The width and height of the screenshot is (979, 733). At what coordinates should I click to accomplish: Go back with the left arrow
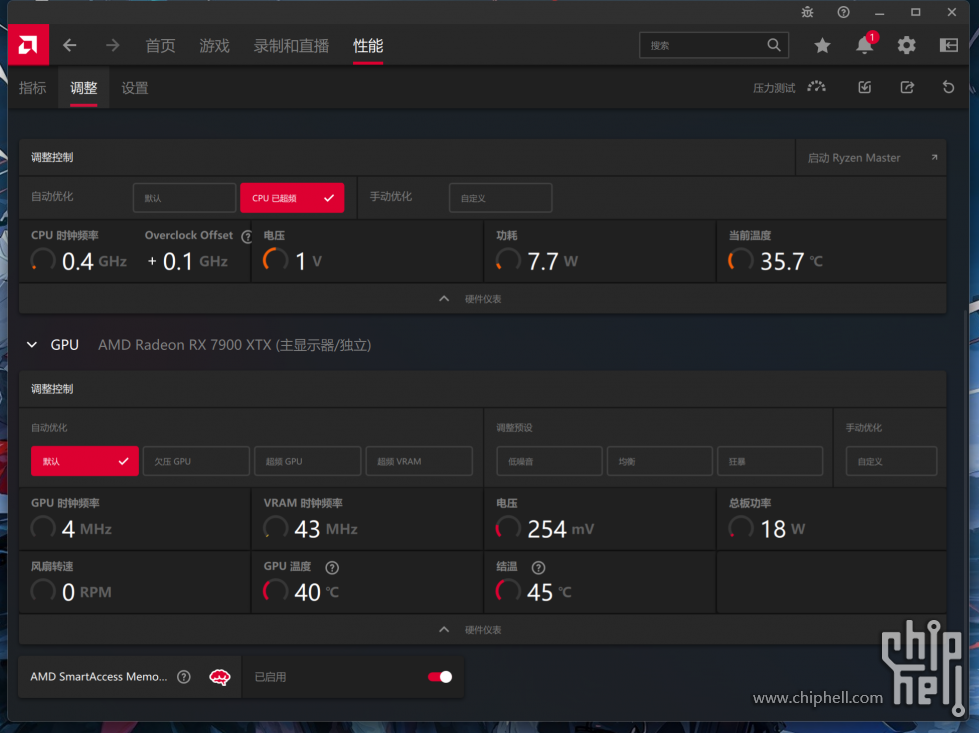70,45
